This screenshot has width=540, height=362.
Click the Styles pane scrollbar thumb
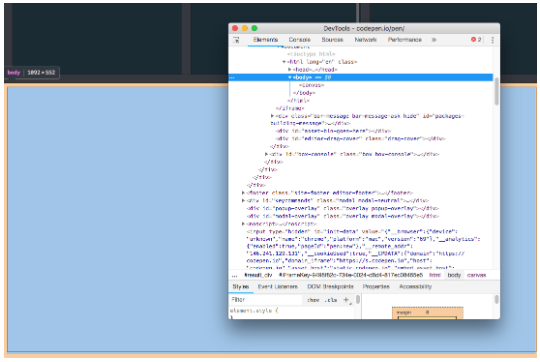(x=358, y=299)
